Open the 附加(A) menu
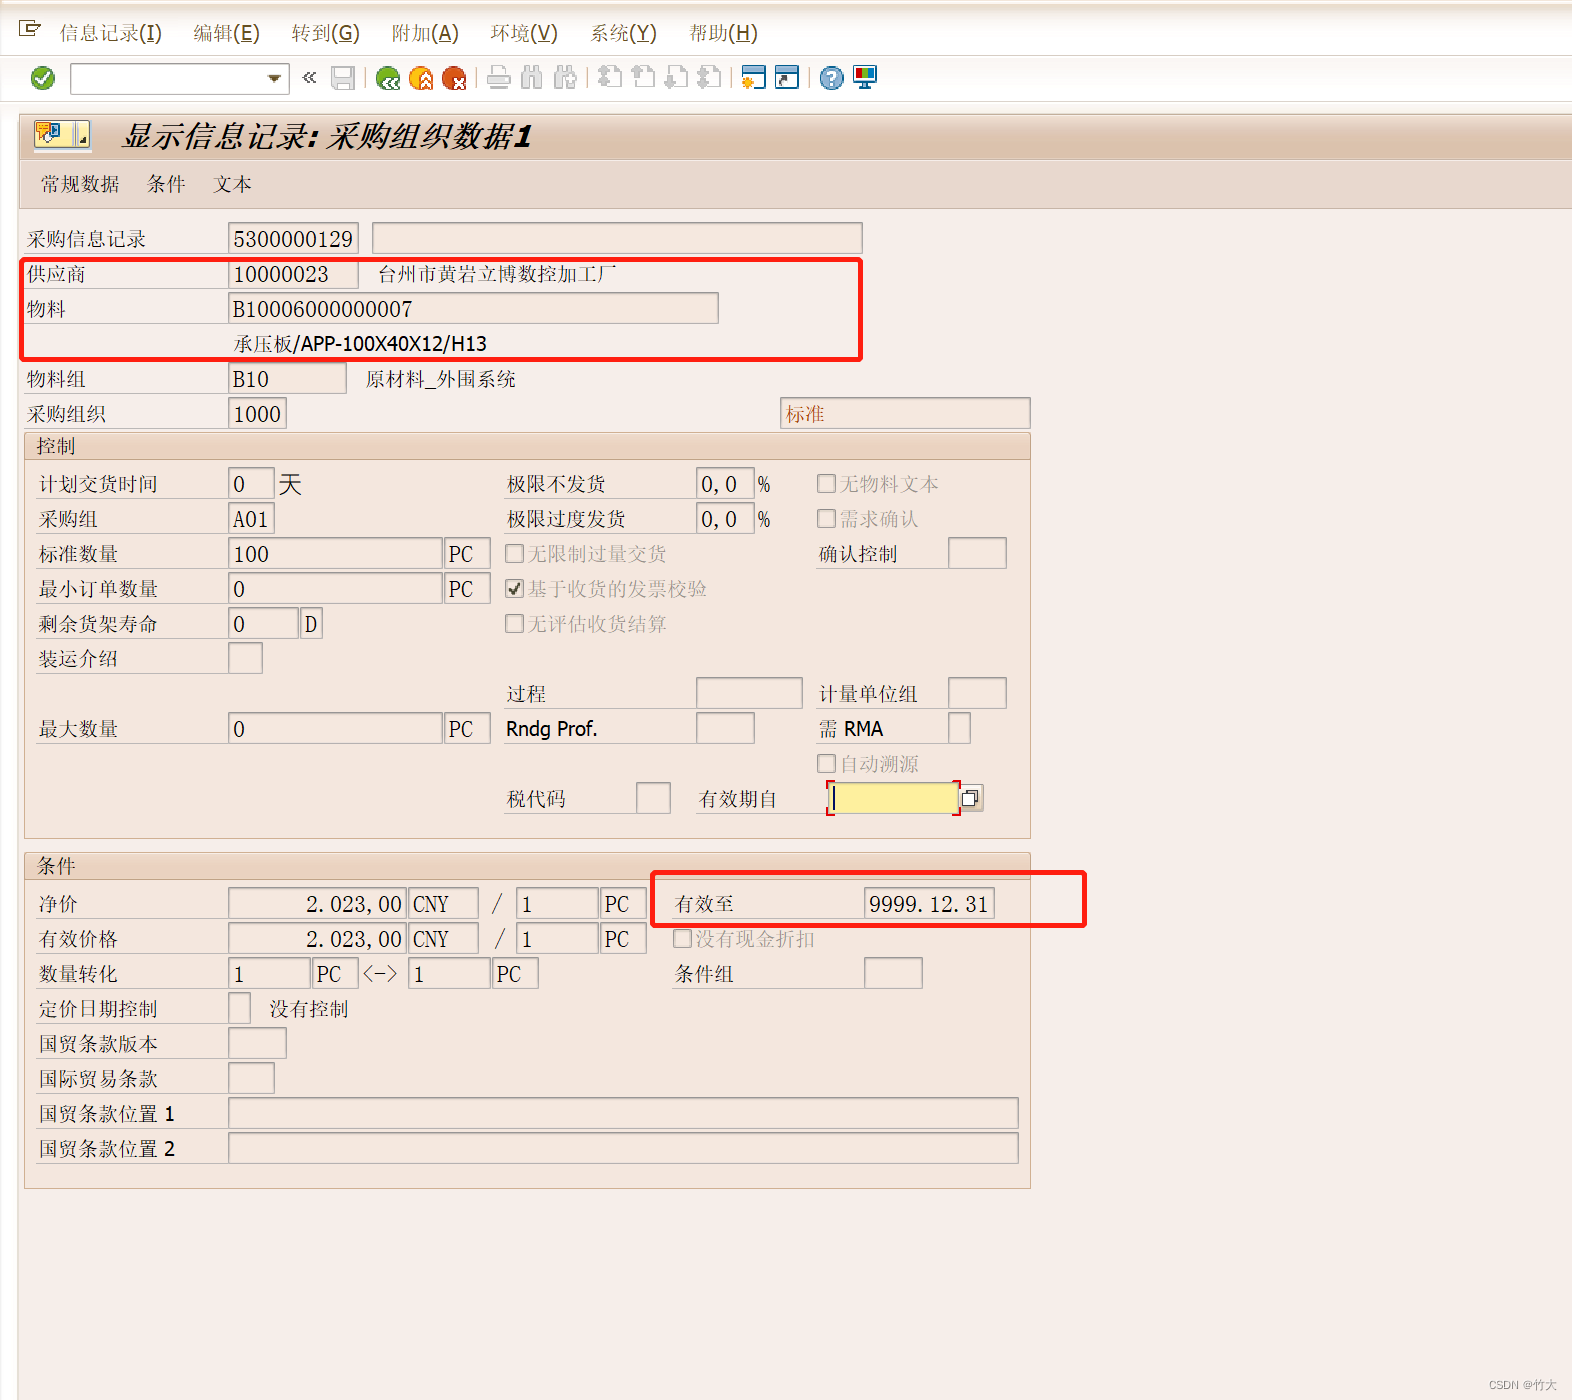1572x1400 pixels. click(425, 33)
